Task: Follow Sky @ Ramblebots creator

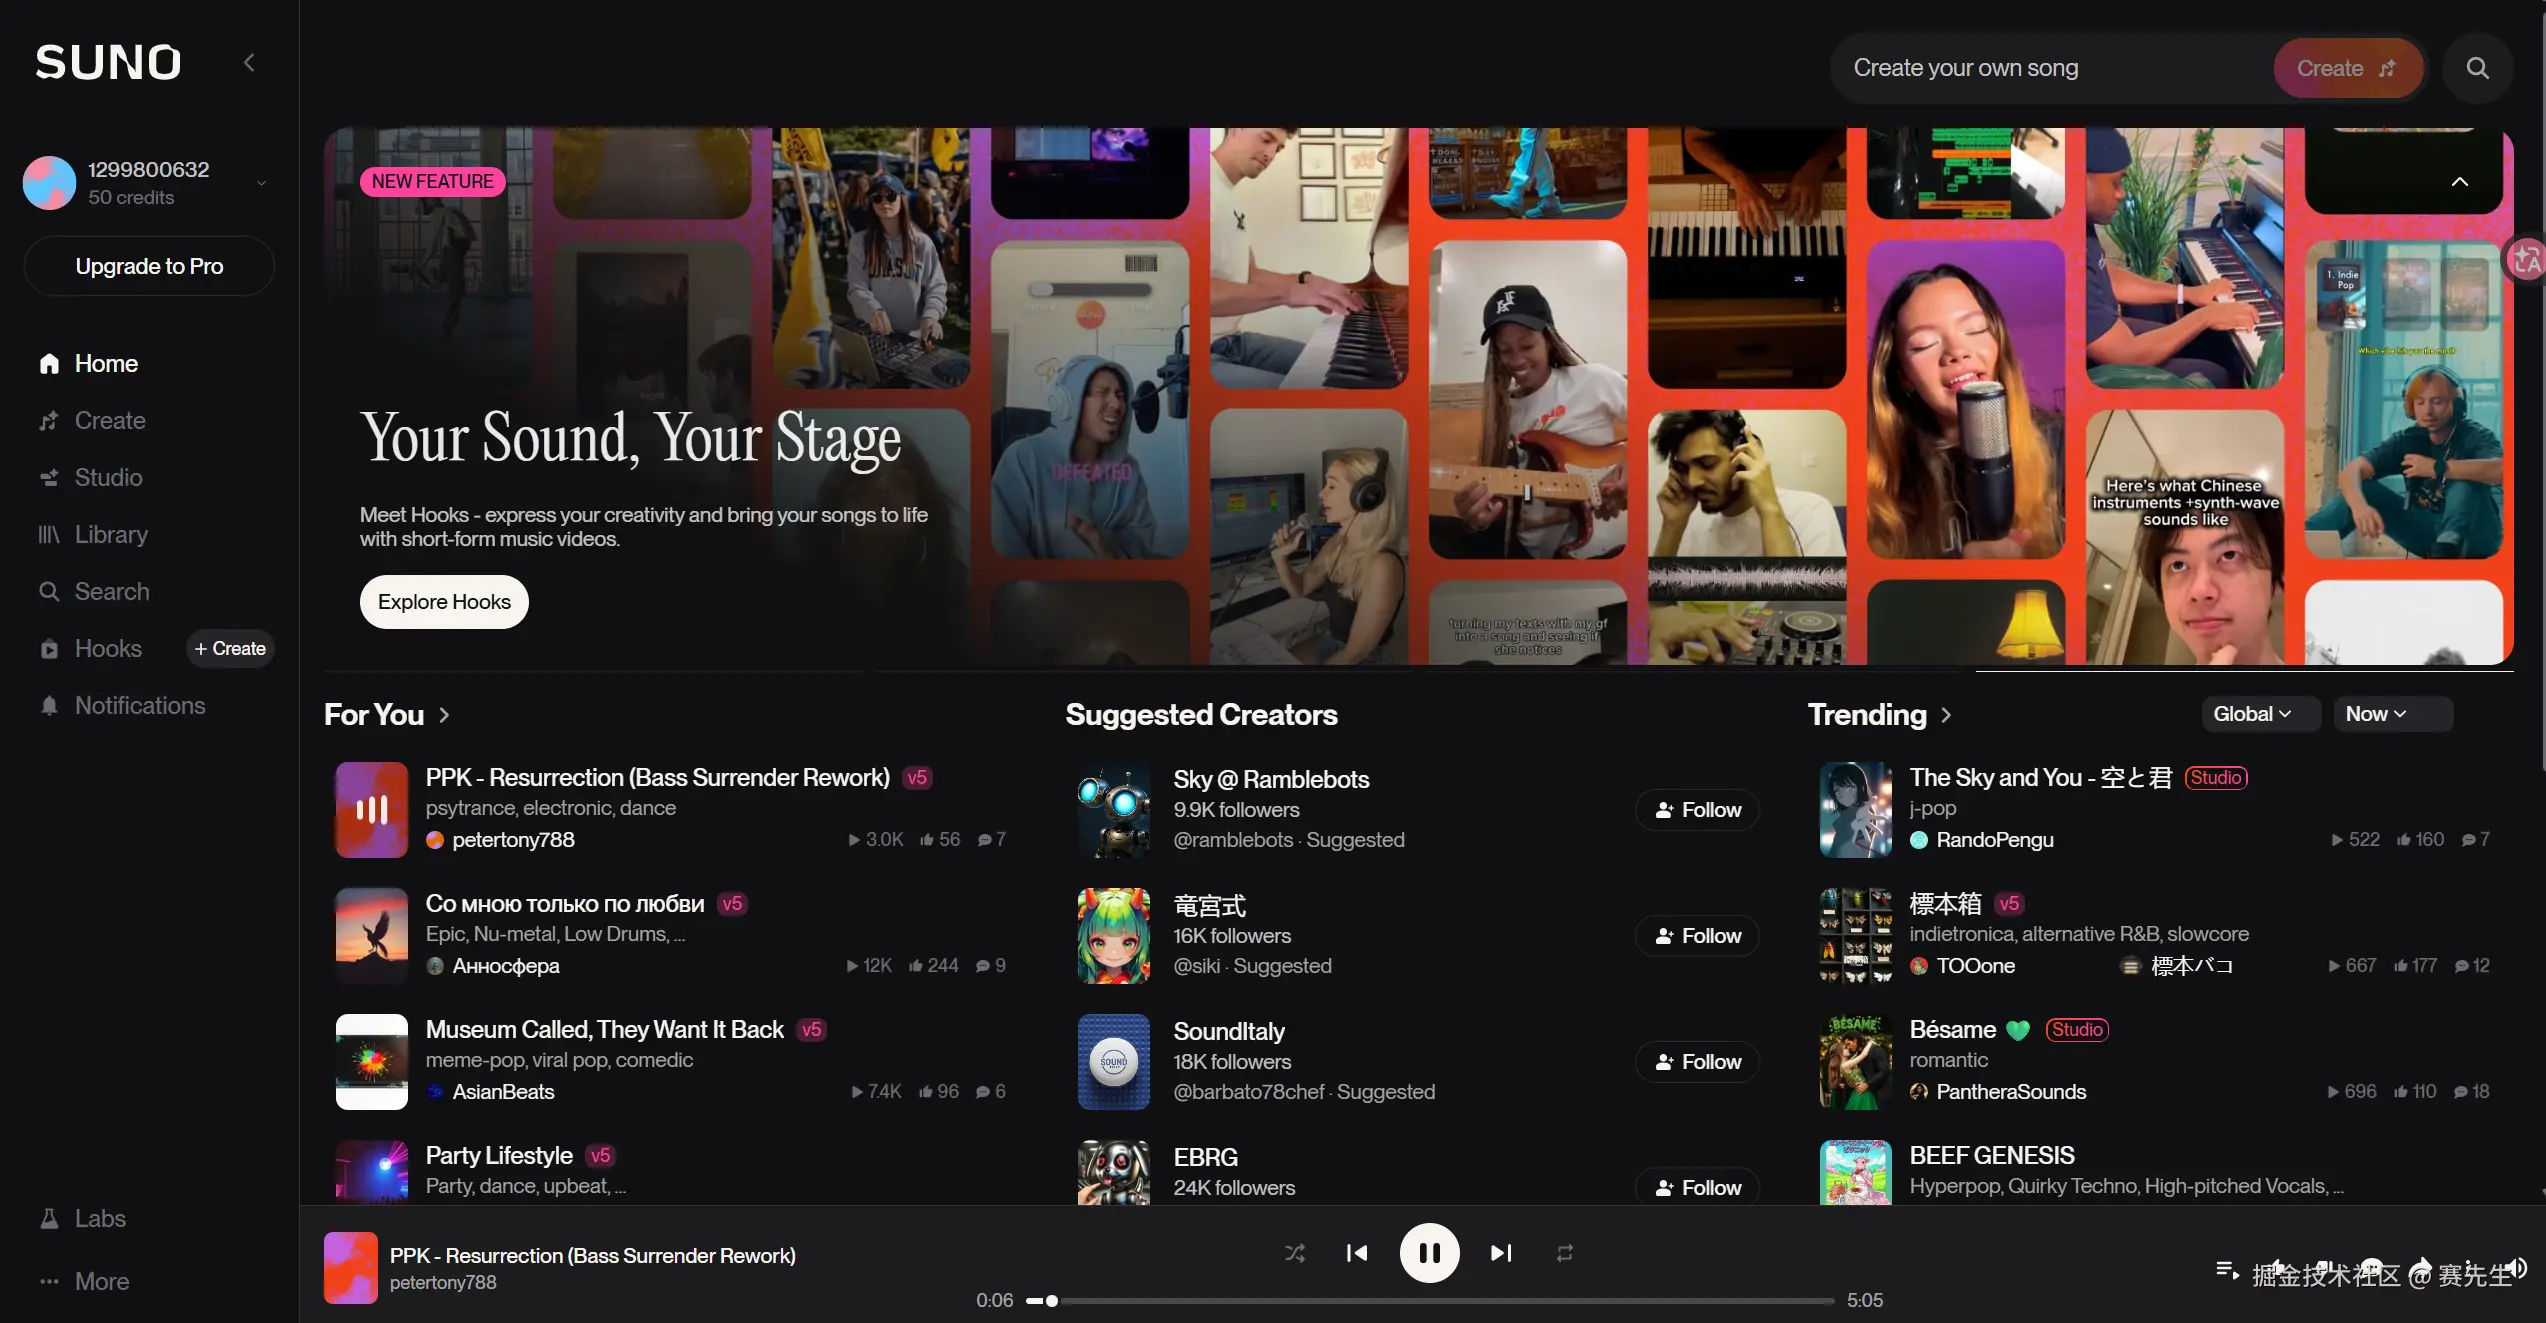Action: pyautogui.click(x=1697, y=810)
